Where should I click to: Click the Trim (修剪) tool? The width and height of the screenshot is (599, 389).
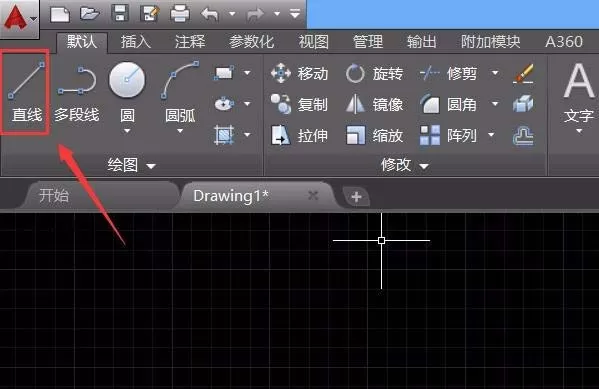tap(448, 73)
